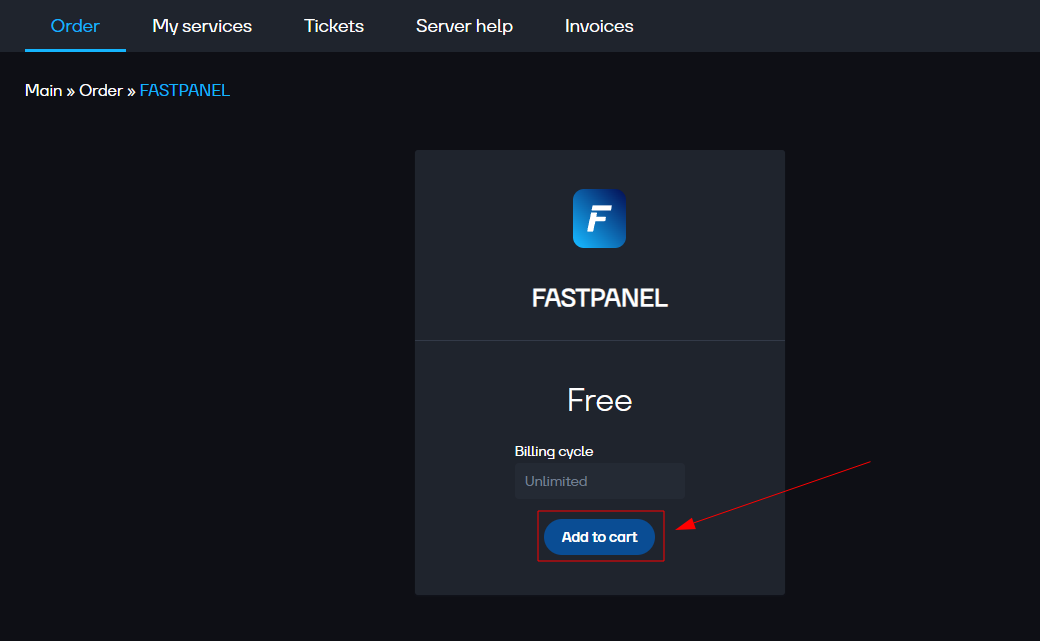Viewport: 1040px width, 641px height.
Task: Open the Unlimited billing cycle dropdown
Action: tap(599, 481)
